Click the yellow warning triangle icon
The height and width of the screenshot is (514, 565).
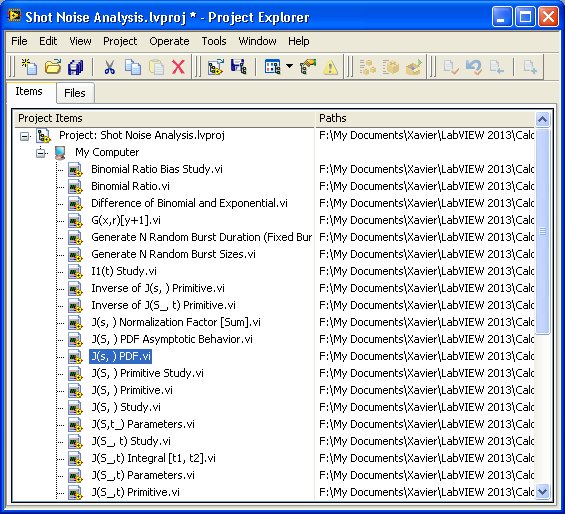(330, 67)
